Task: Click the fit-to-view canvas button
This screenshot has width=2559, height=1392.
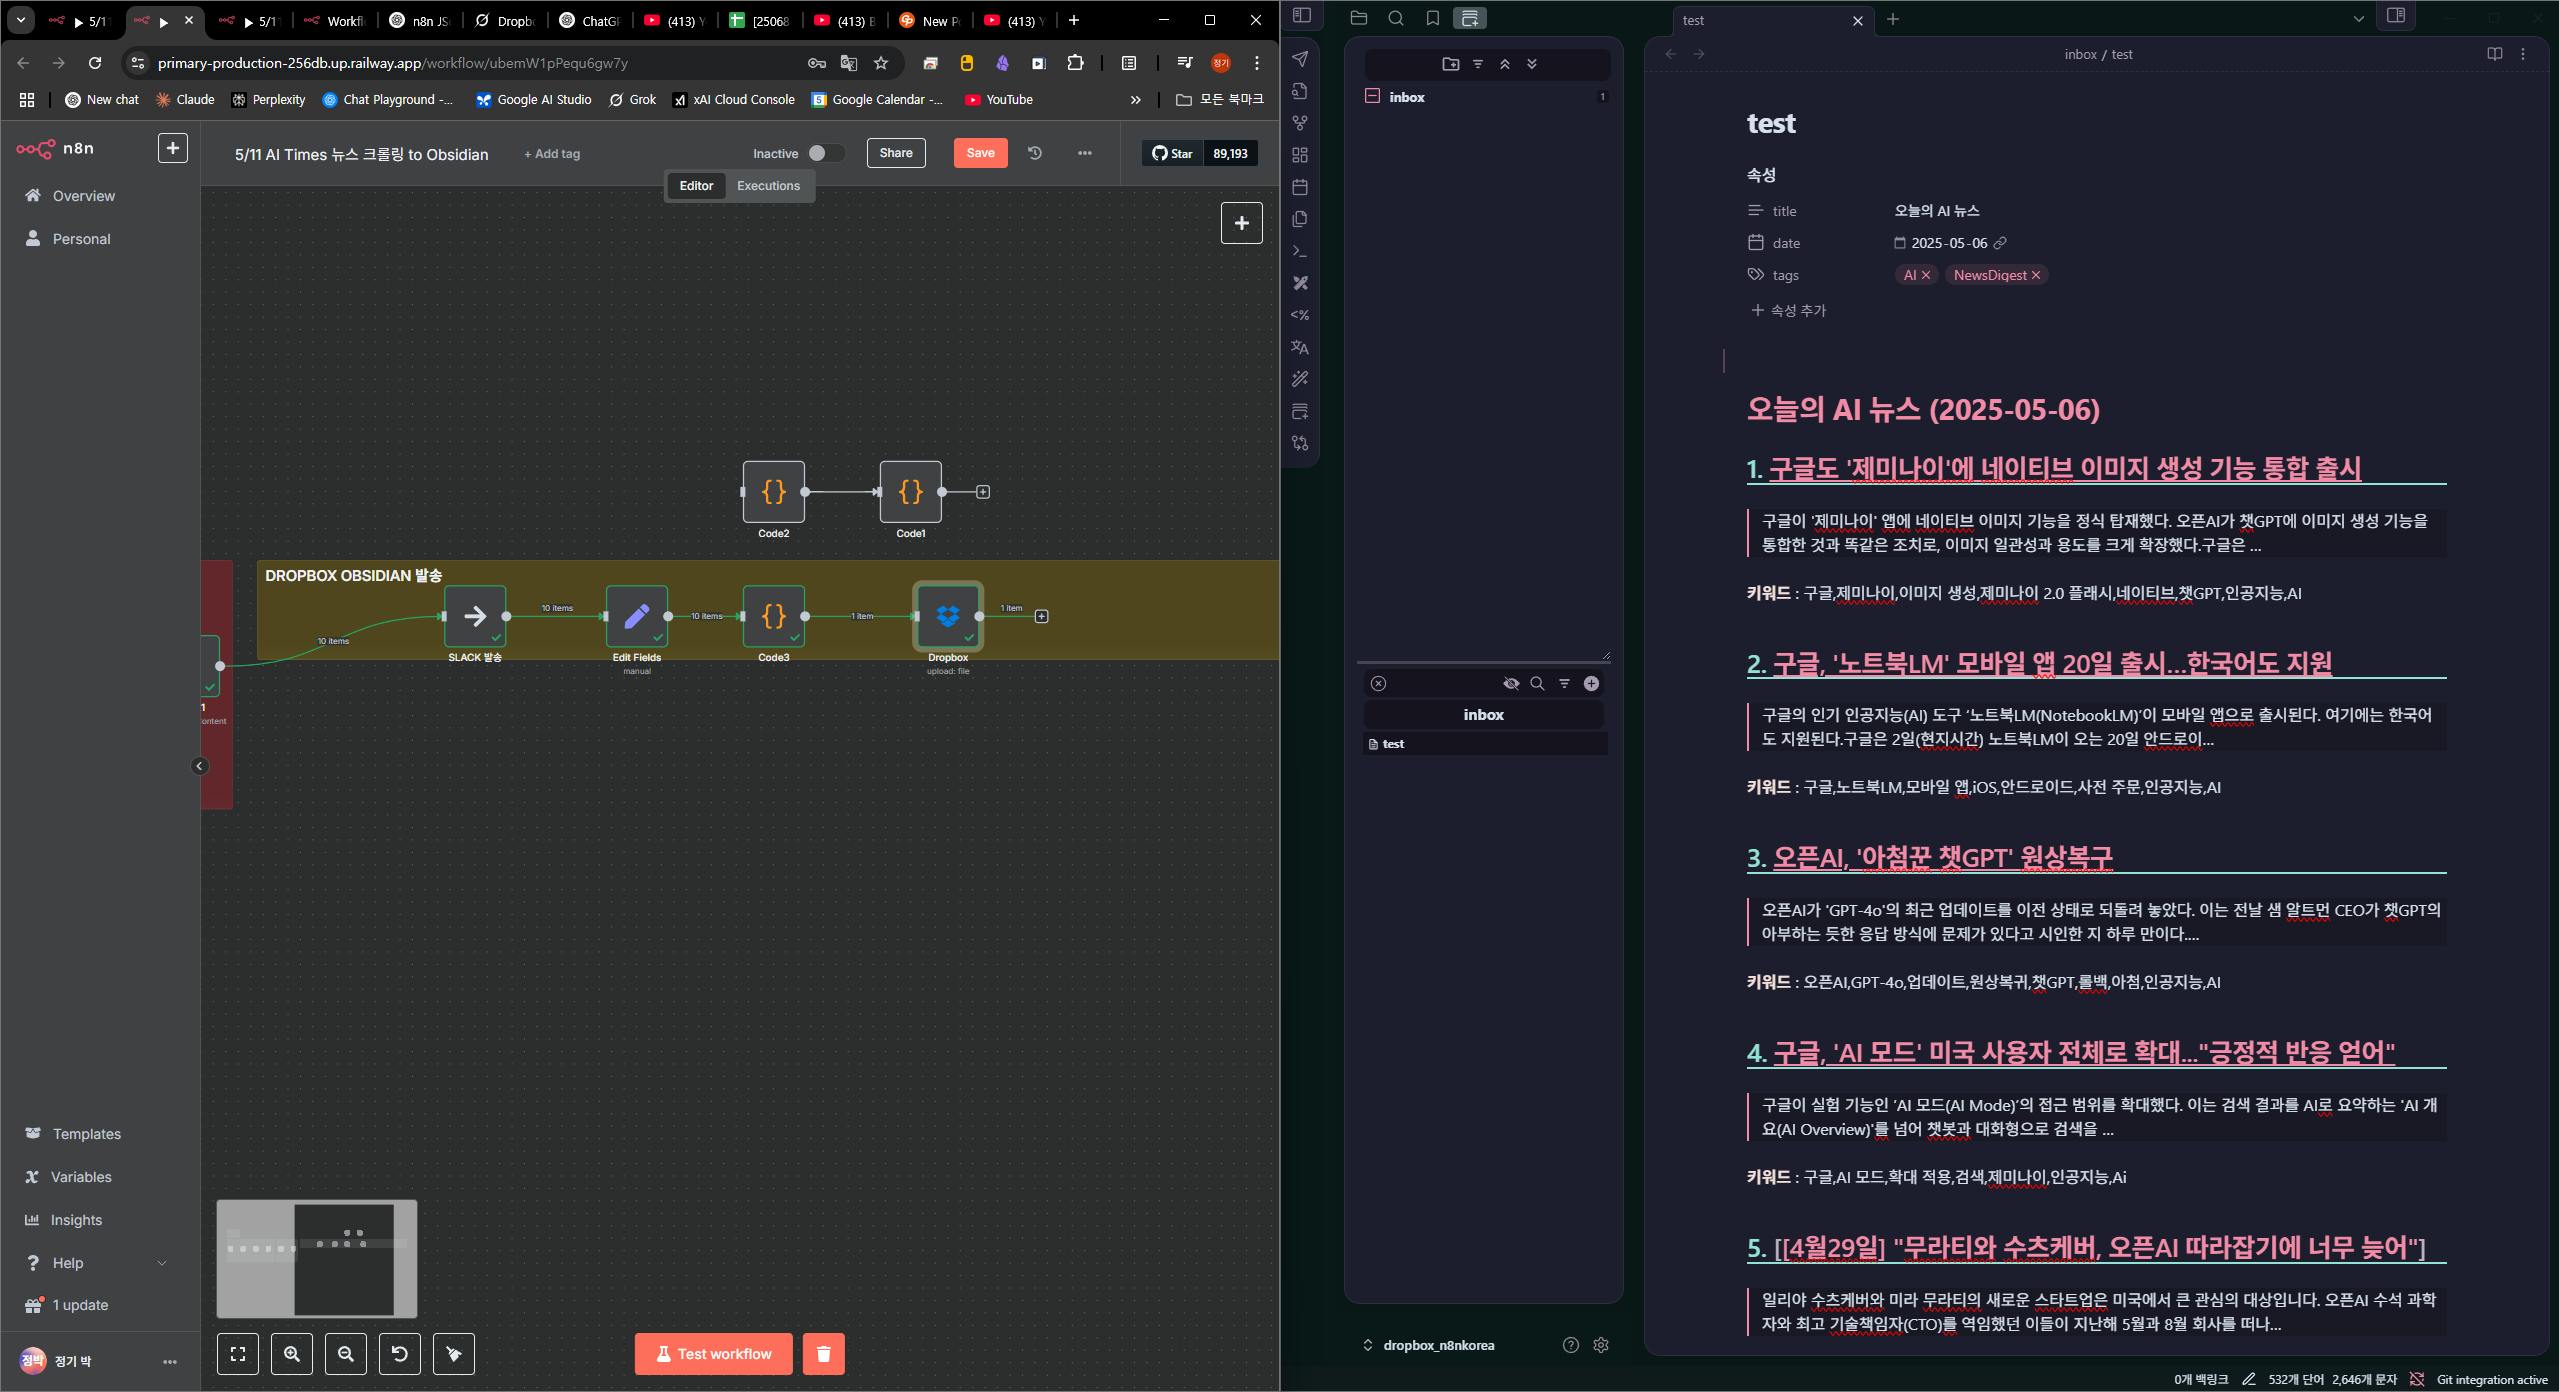Action: (238, 1354)
